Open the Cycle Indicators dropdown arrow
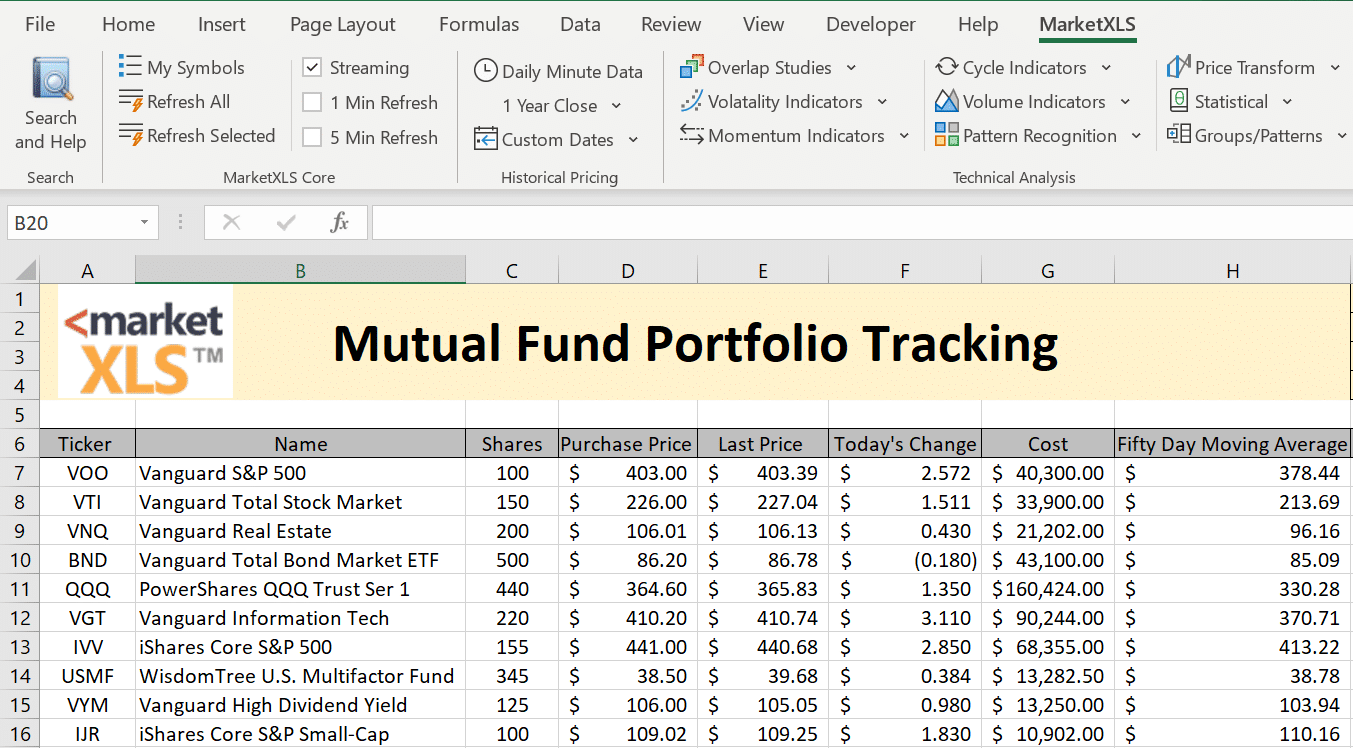Viewport: 1353px width, 748px height. [x=1106, y=68]
